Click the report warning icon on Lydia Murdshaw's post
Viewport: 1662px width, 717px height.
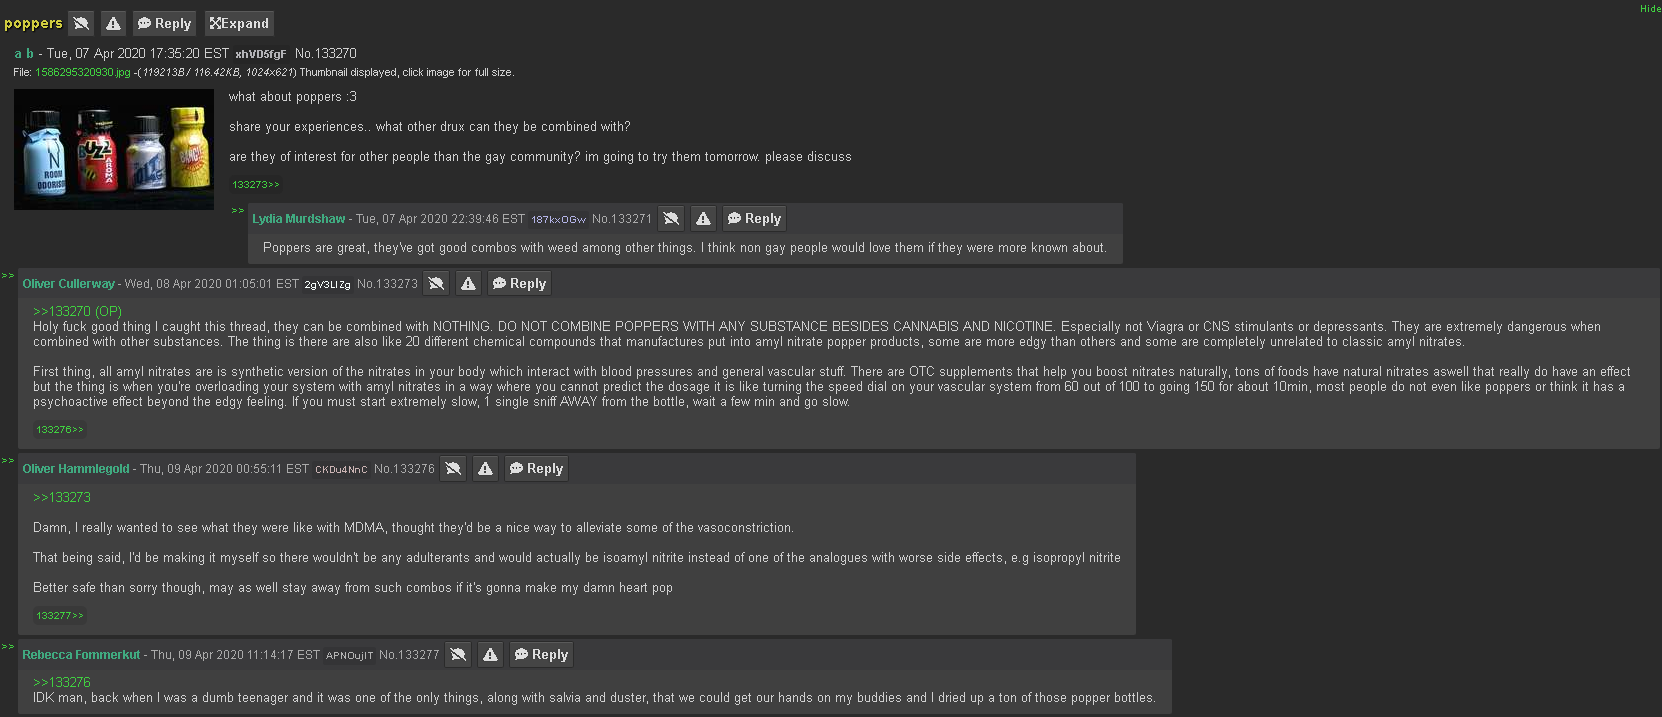(704, 218)
